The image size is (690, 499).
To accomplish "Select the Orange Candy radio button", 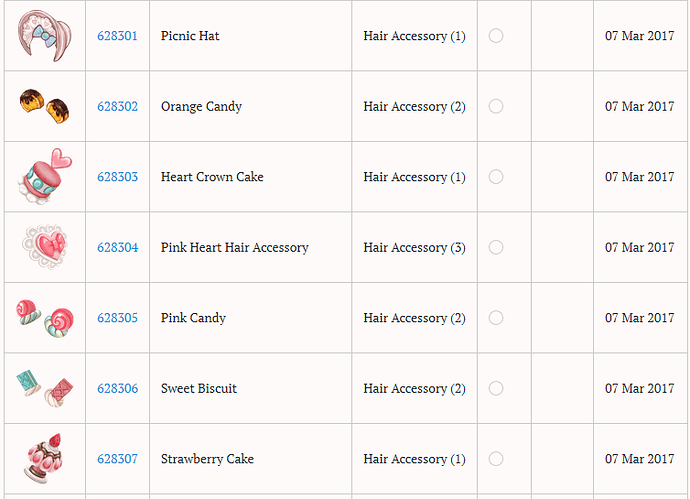I will click(x=496, y=106).
